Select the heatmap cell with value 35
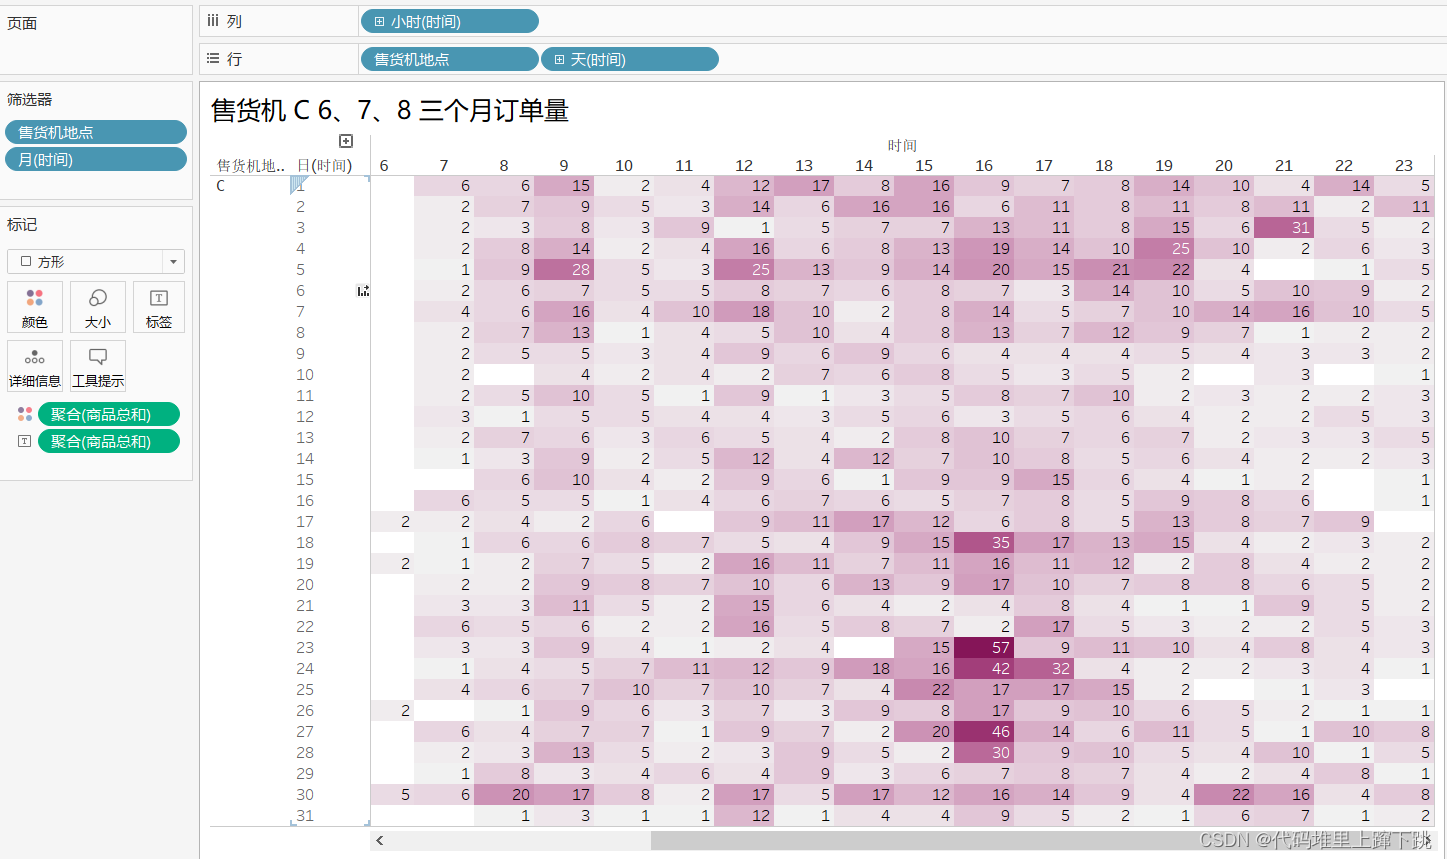This screenshot has width=1447, height=859. pos(984,543)
